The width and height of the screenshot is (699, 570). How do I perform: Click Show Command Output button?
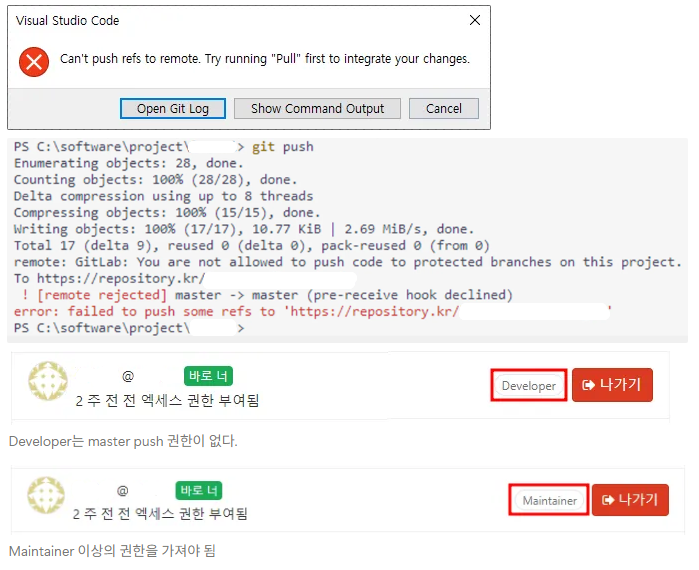317,109
